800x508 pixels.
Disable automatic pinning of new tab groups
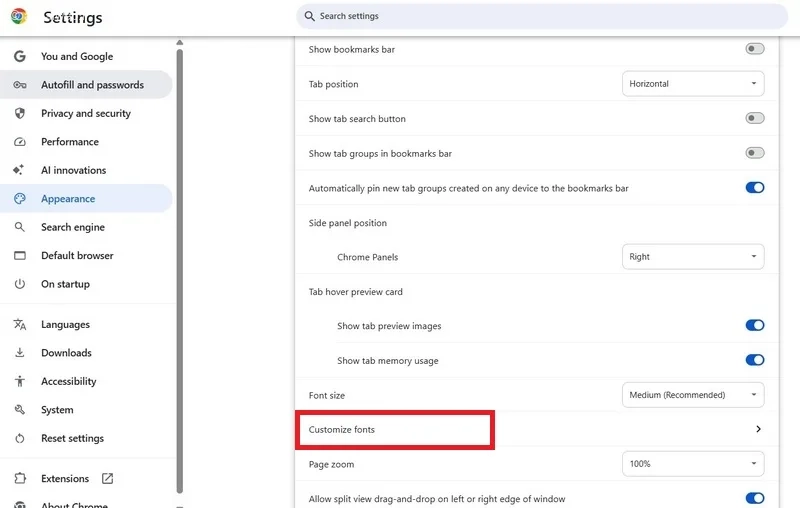pyautogui.click(x=755, y=188)
